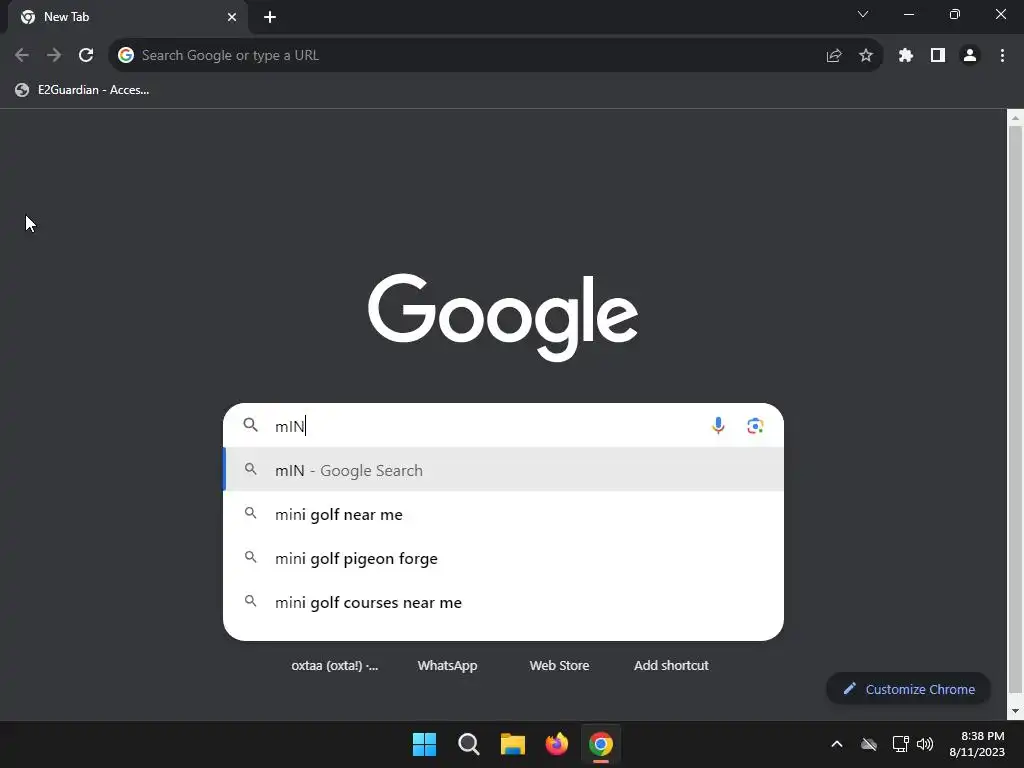
Task: Click the back navigation arrow
Action: [22, 56]
